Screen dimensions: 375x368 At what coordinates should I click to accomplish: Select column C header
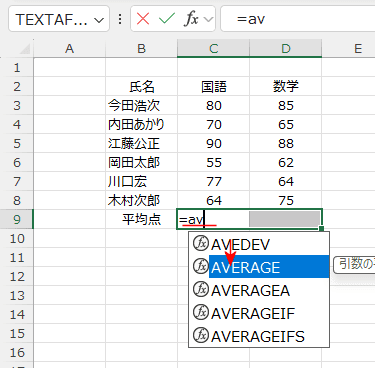[213, 49]
